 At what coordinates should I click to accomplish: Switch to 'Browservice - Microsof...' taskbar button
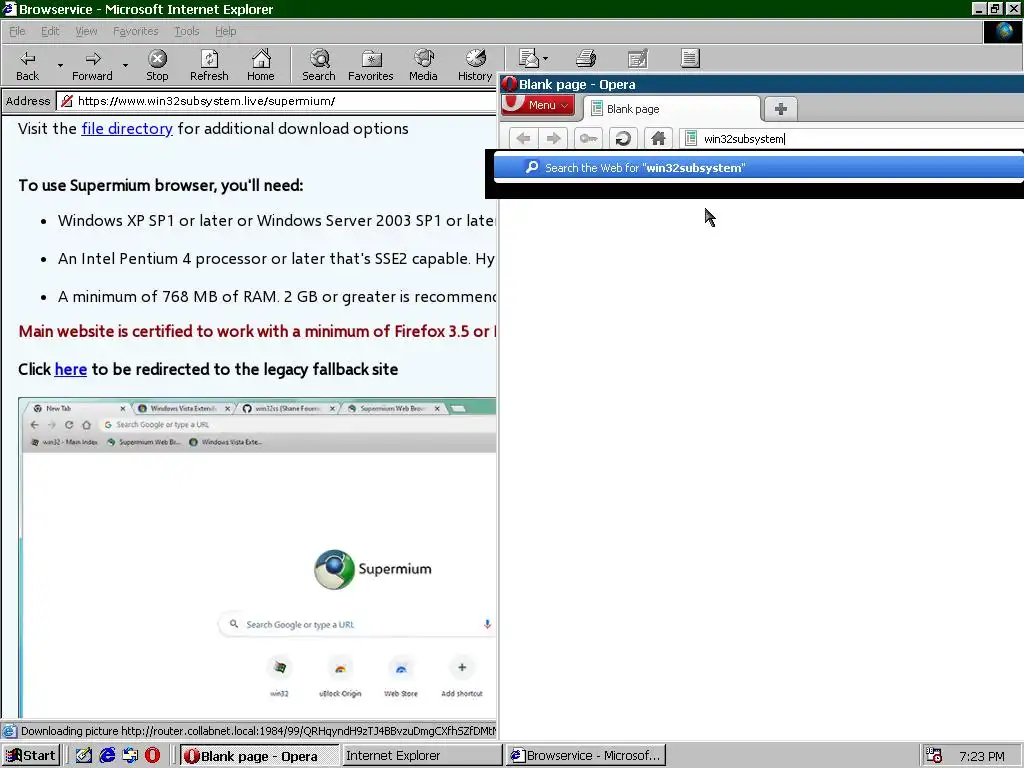point(586,756)
